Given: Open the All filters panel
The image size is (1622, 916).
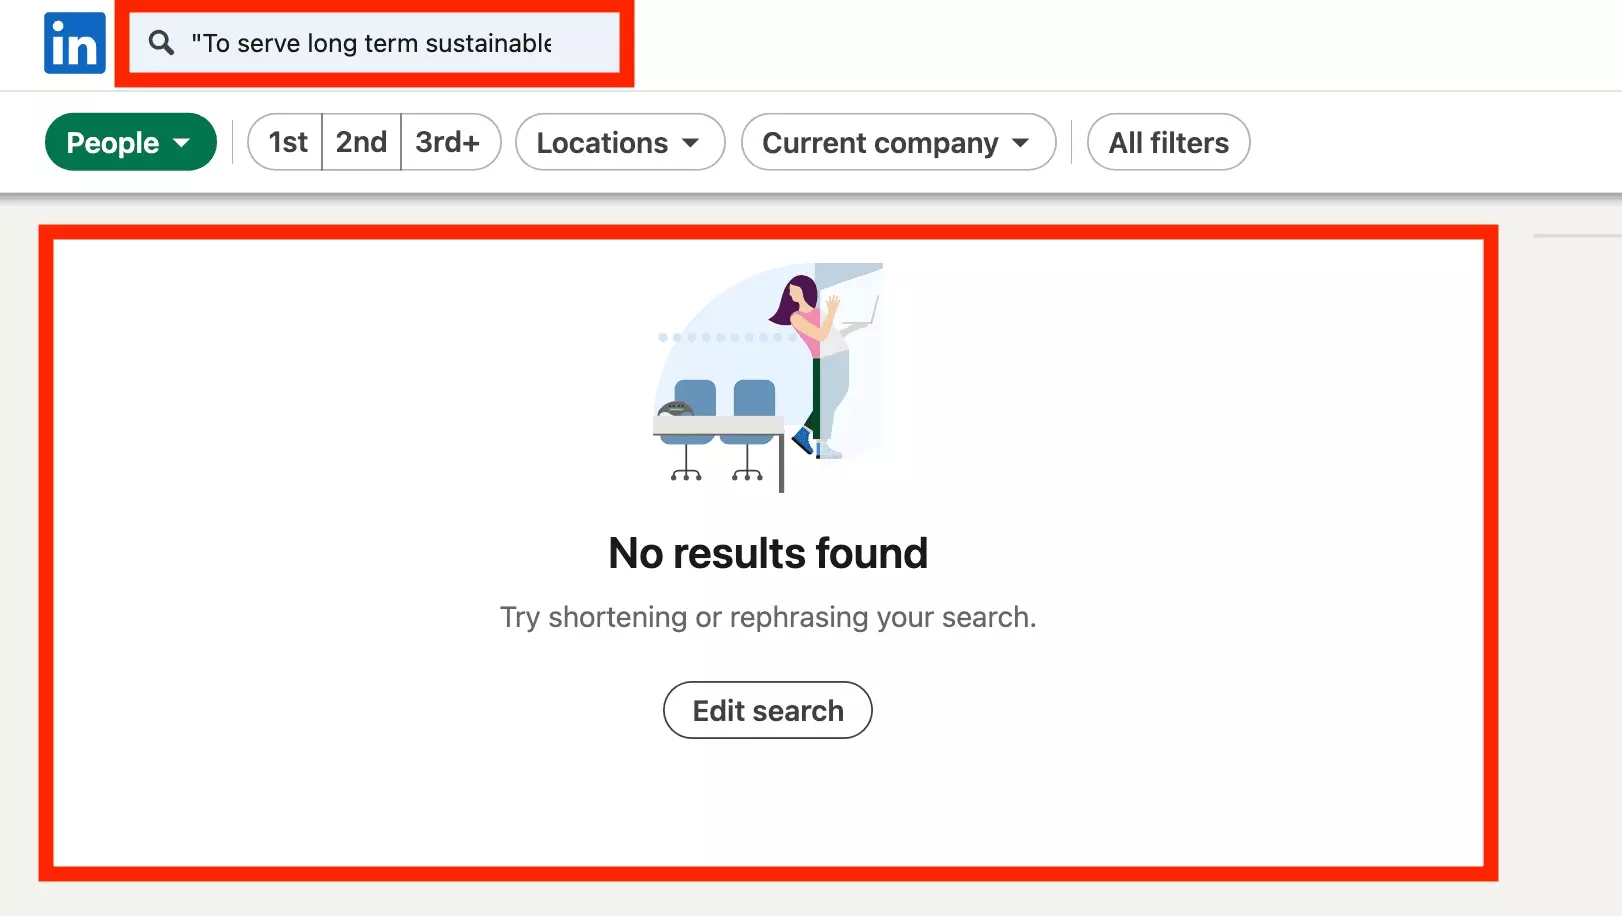Looking at the screenshot, I should point(1167,142).
